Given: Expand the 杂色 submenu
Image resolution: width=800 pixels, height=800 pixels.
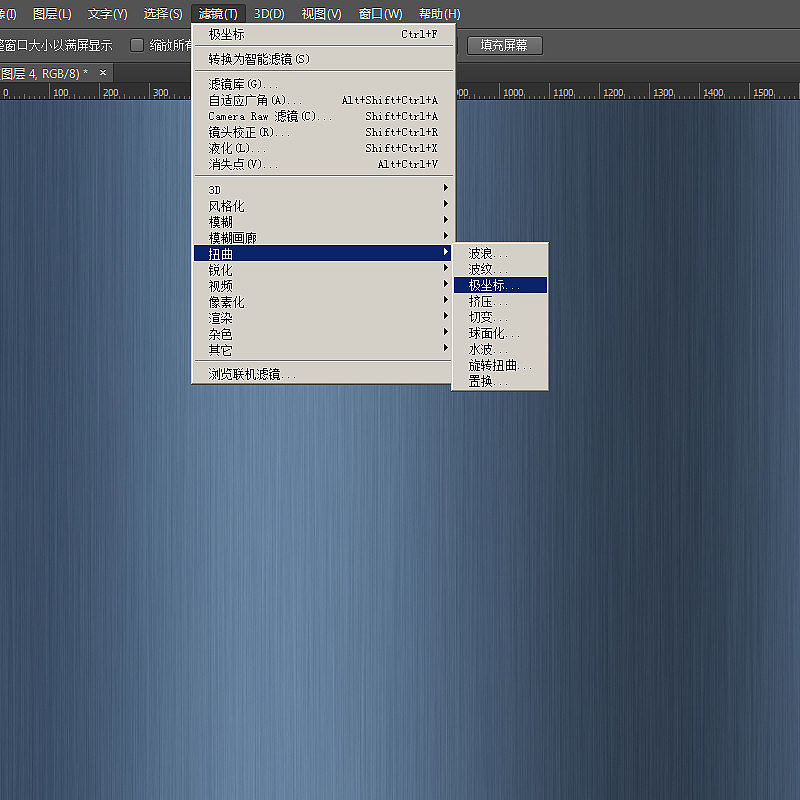Looking at the screenshot, I should click(x=322, y=334).
